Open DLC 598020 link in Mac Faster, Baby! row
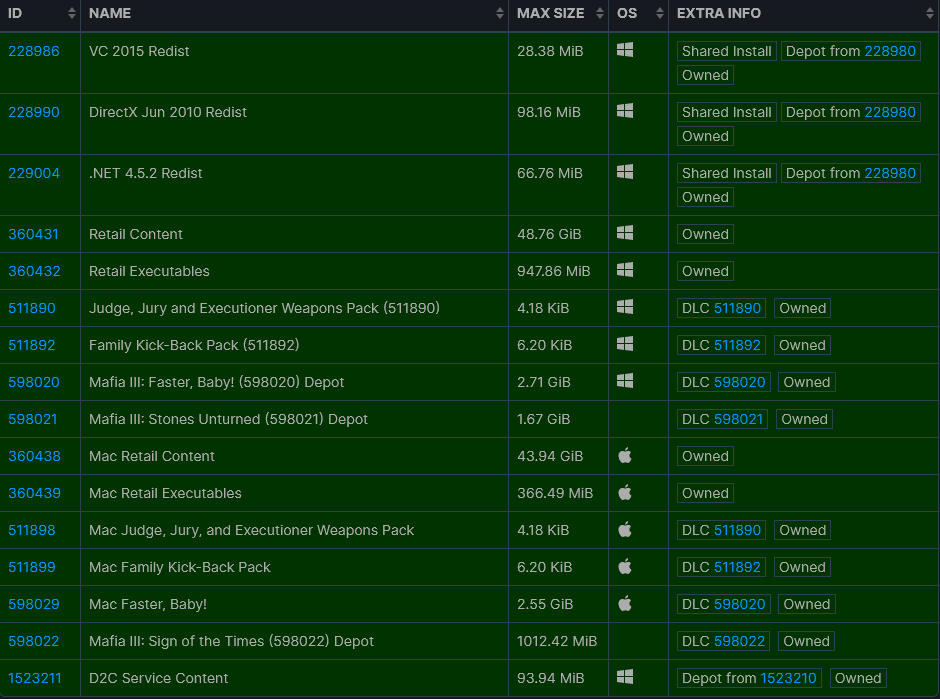 (x=740, y=604)
